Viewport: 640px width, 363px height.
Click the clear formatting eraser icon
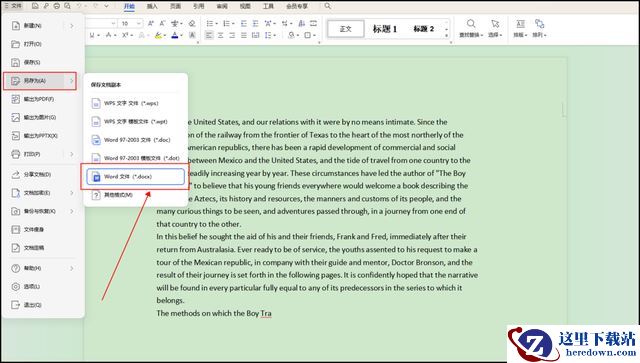point(192,24)
